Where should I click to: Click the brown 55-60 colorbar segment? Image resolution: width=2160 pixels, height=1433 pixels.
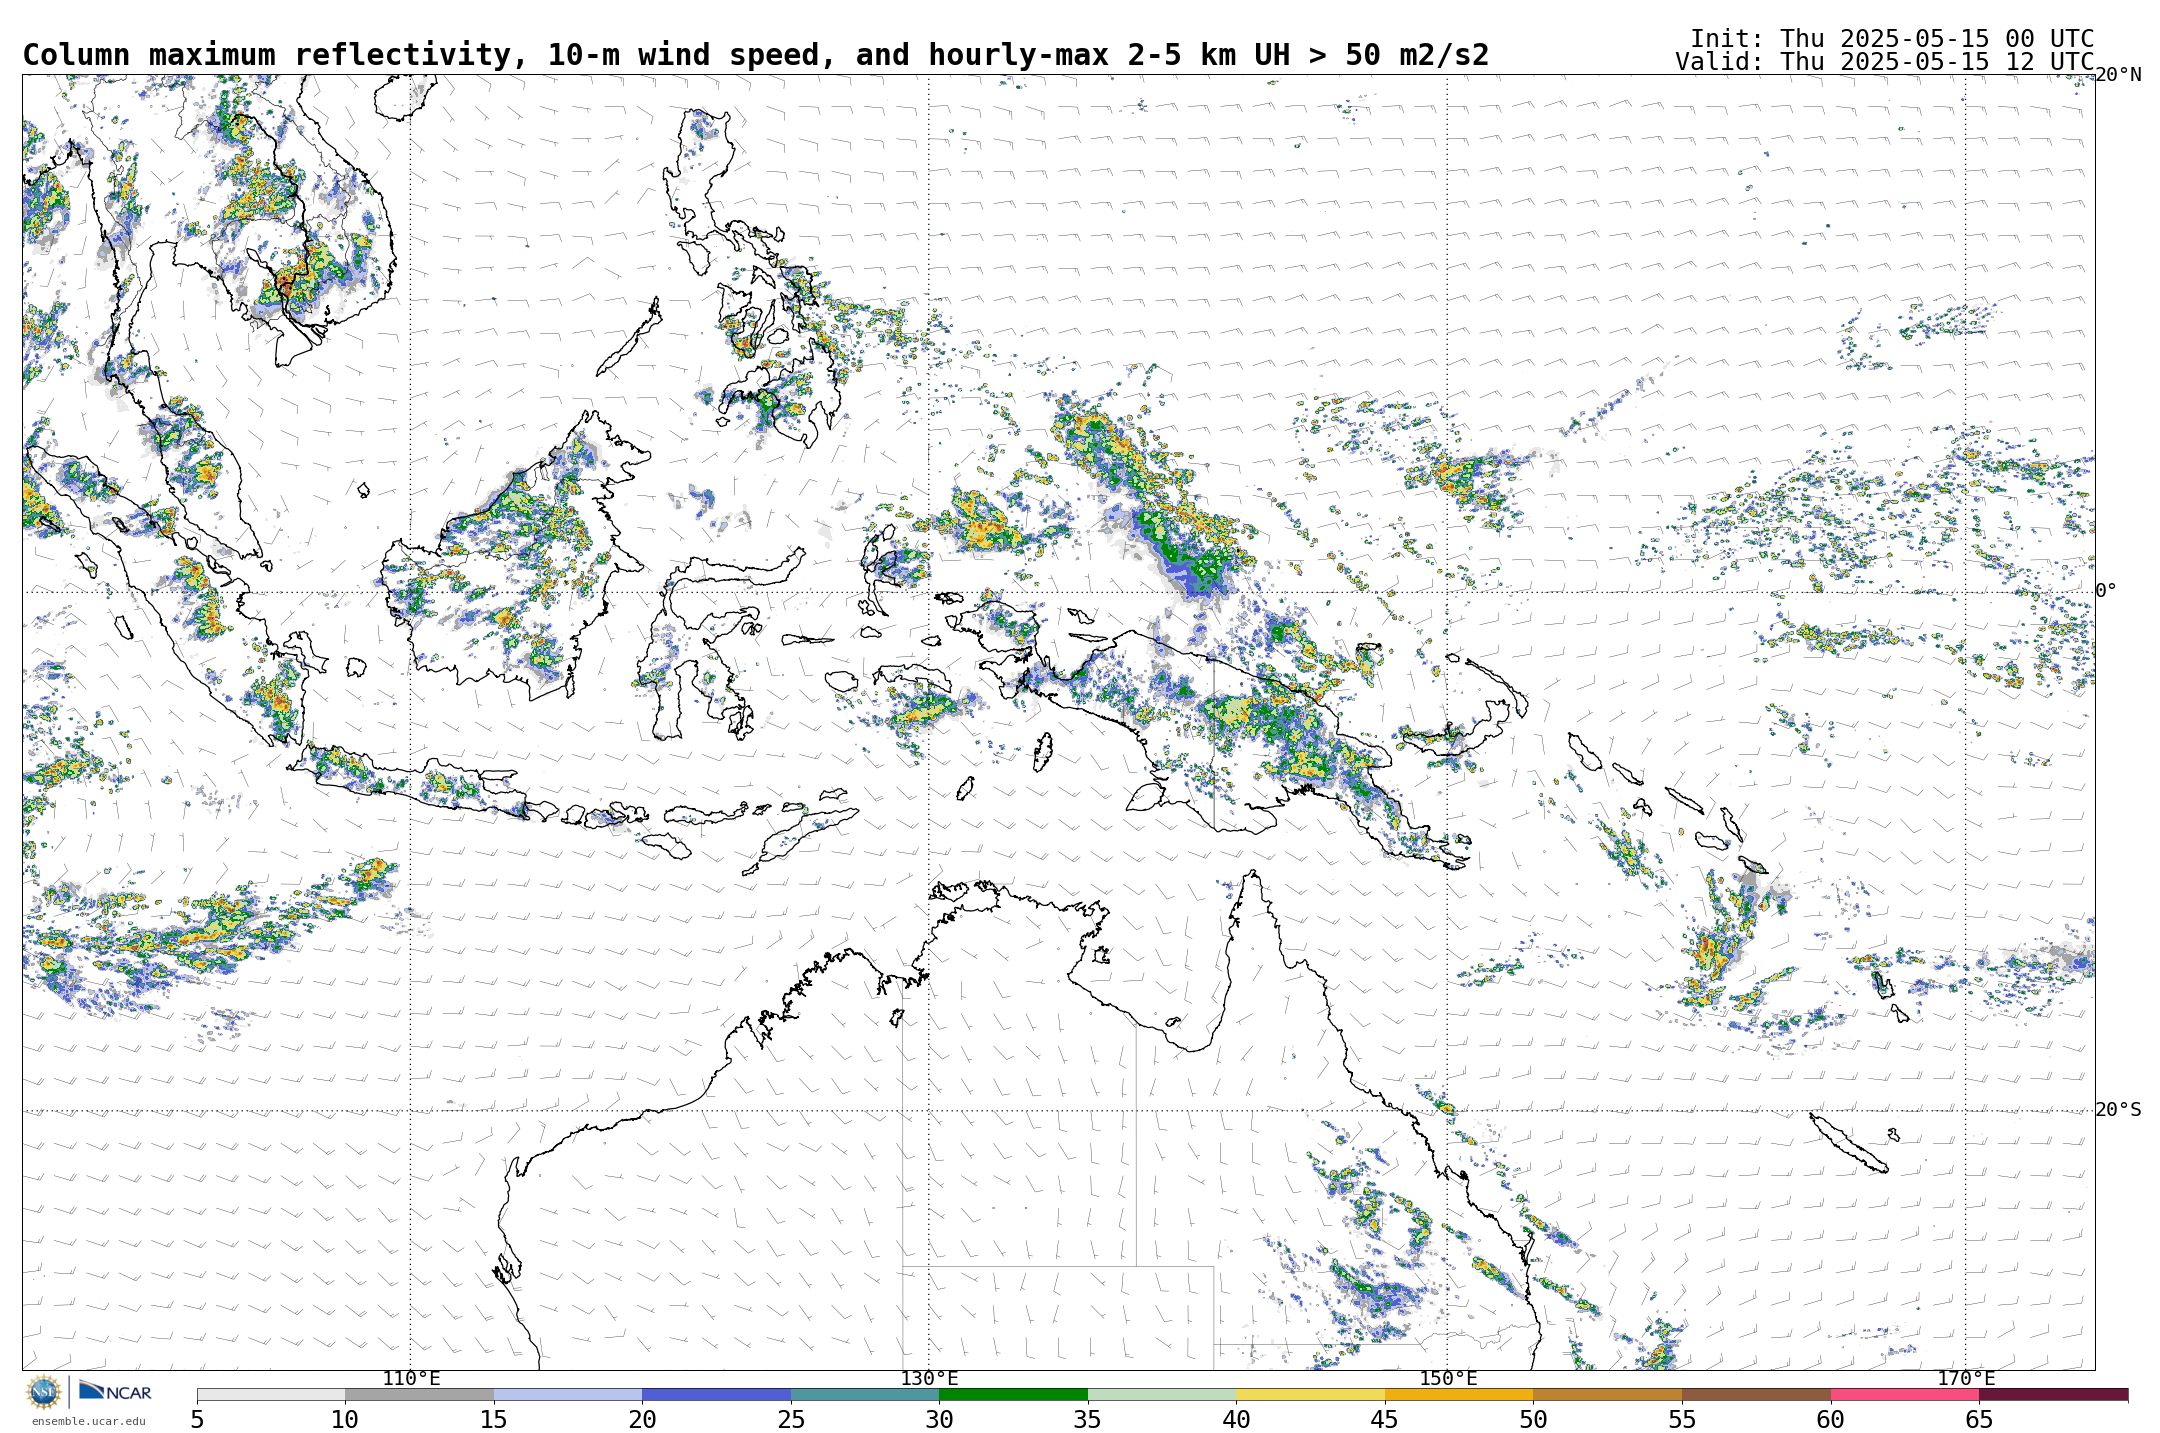[1756, 1394]
